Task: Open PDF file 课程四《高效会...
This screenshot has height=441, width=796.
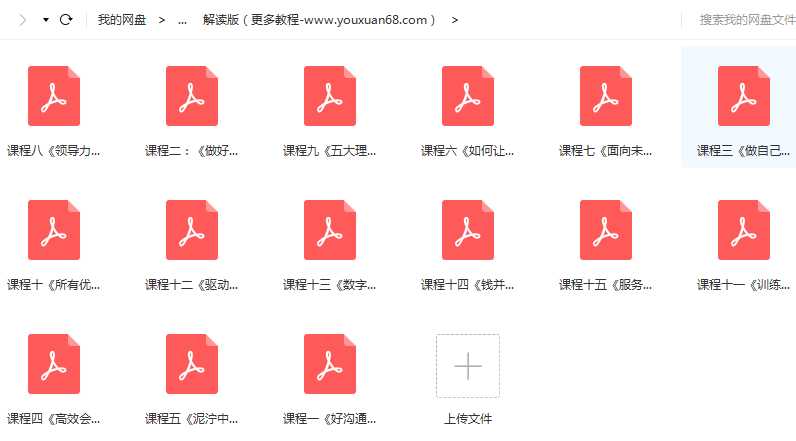Action: (x=54, y=365)
